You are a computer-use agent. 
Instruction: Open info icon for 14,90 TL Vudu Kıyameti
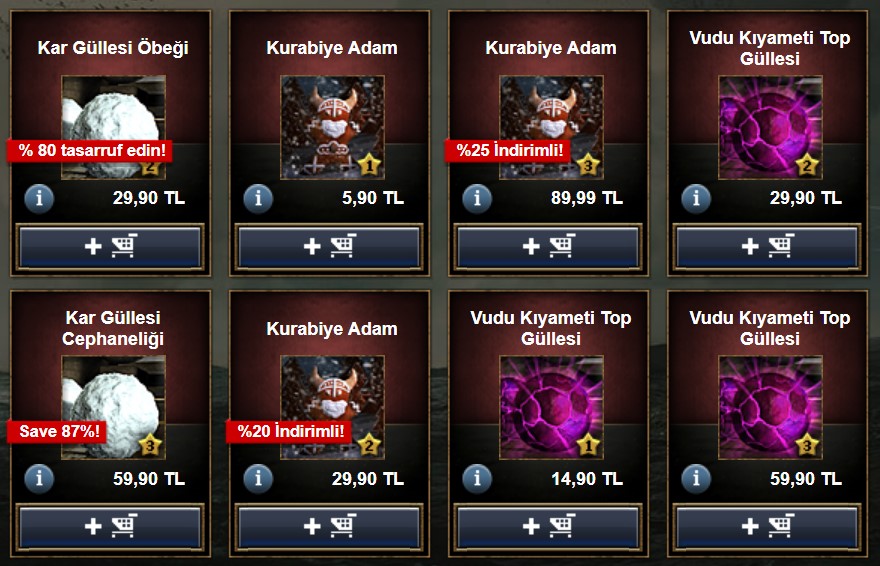click(x=477, y=478)
